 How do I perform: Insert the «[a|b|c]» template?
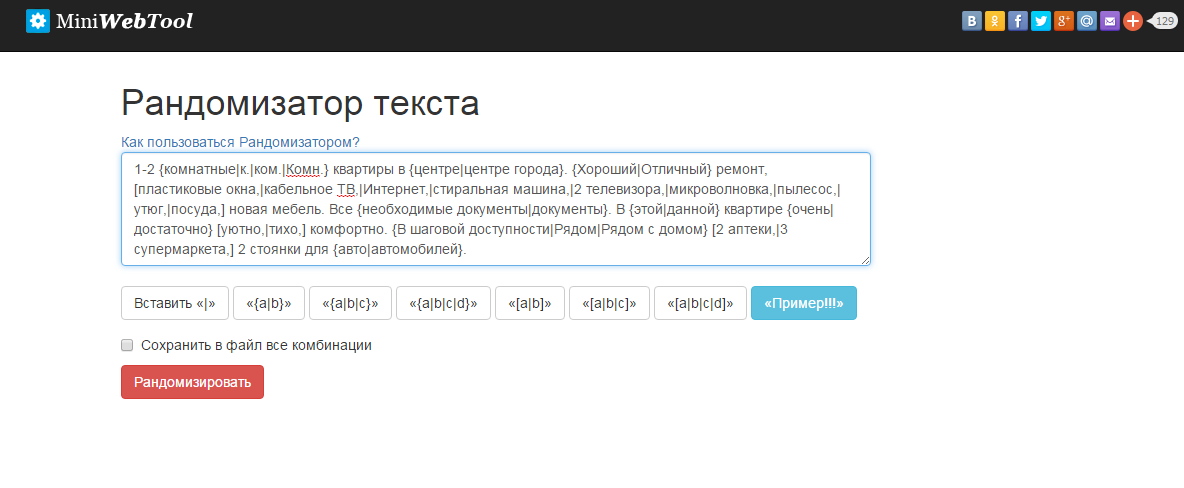(609, 303)
